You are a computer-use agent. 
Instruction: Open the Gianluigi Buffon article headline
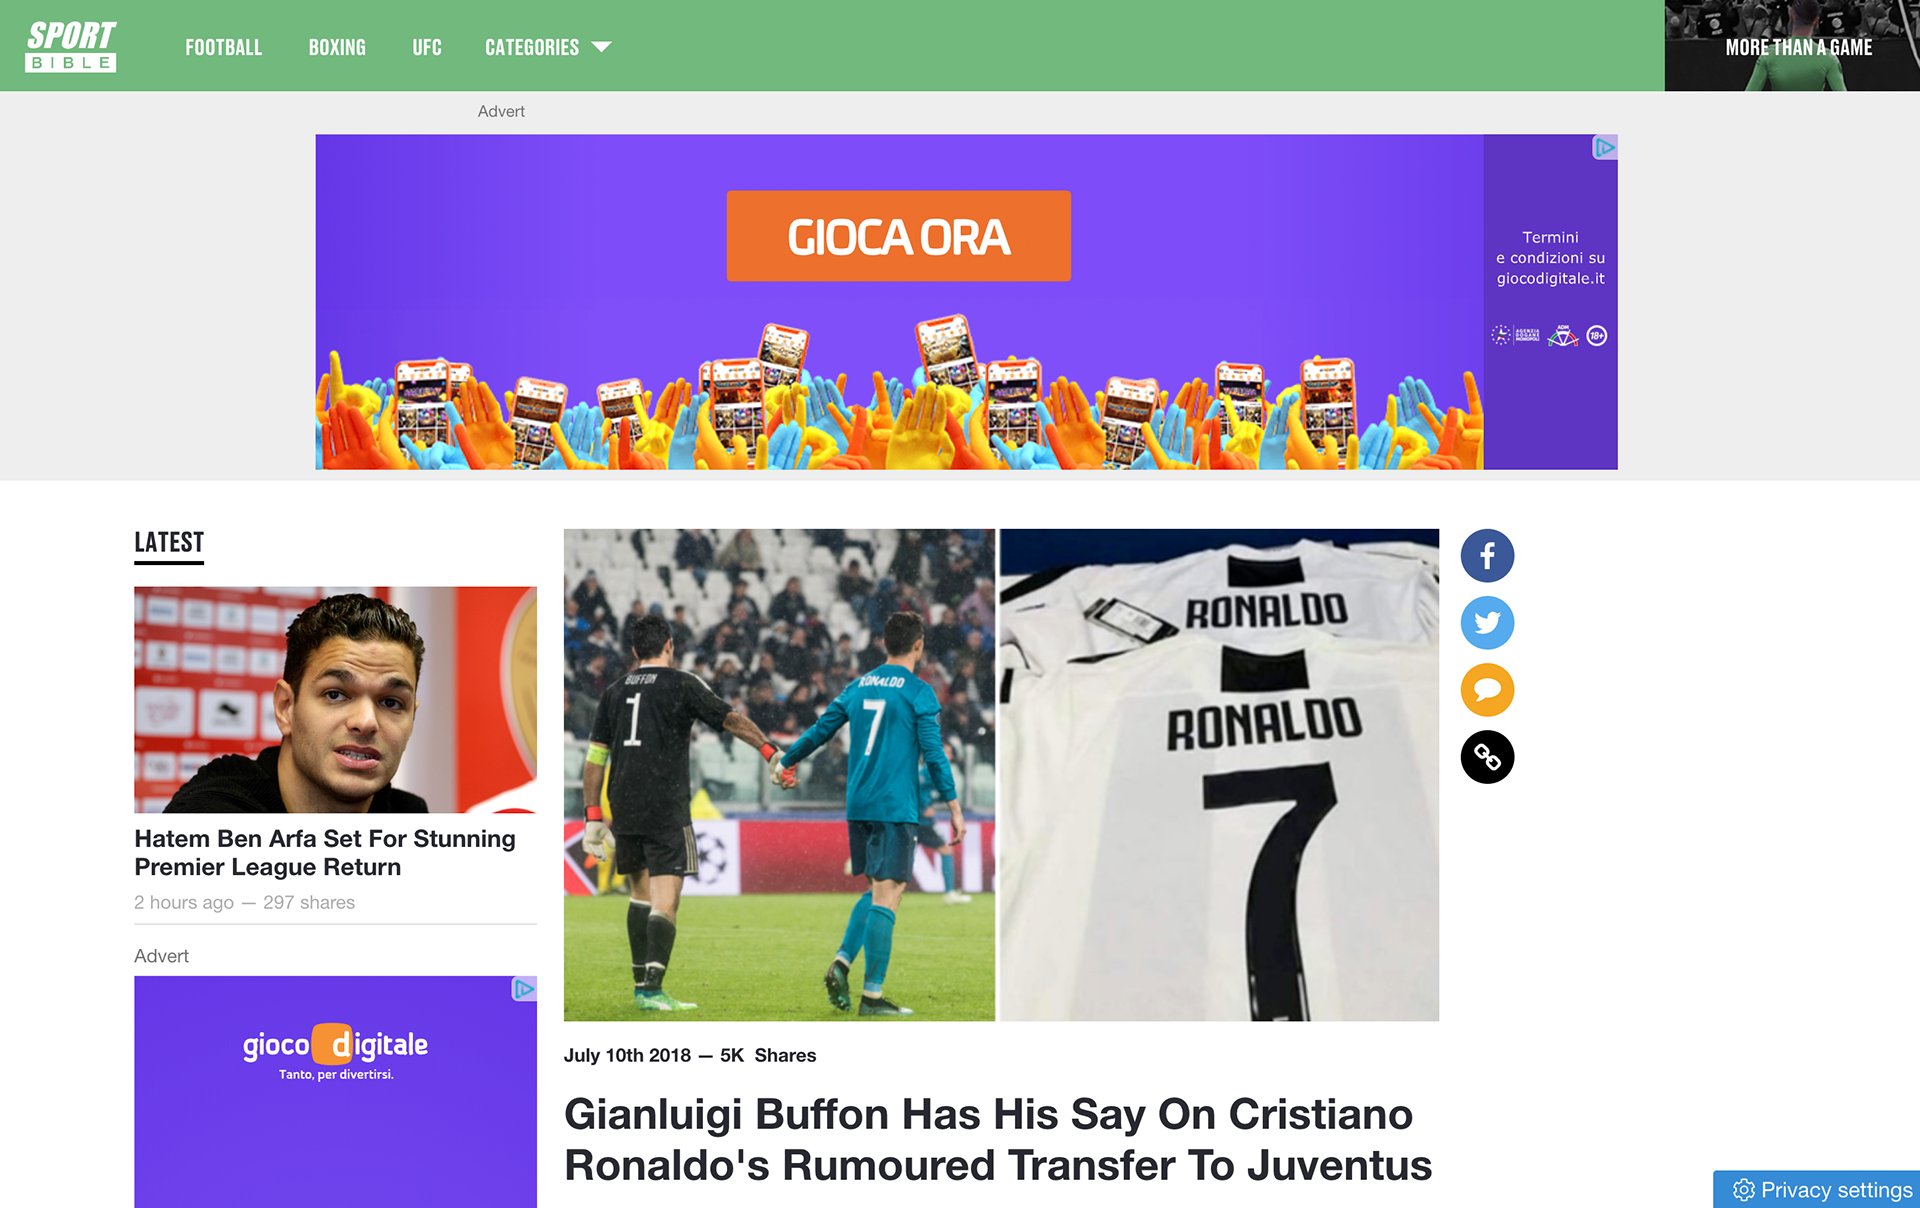[998, 1140]
